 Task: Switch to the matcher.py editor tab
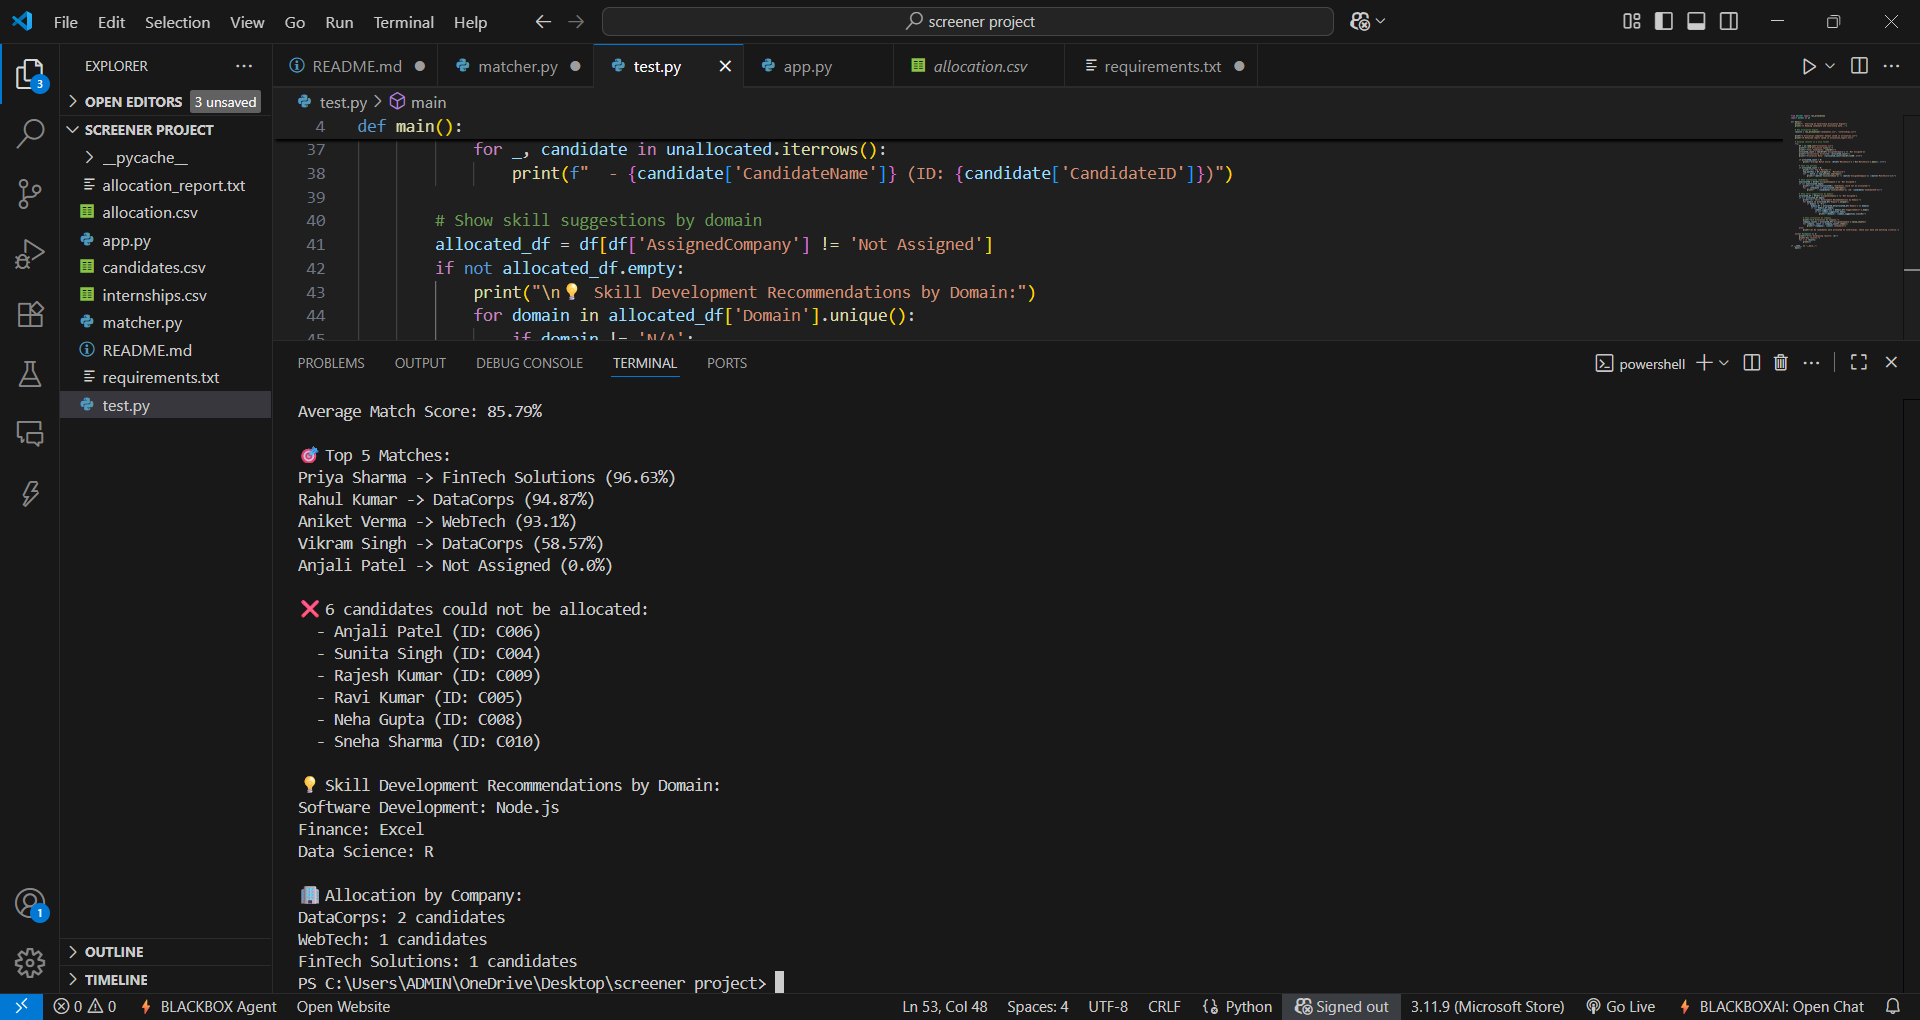pyautogui.click(x=518, y=66)
